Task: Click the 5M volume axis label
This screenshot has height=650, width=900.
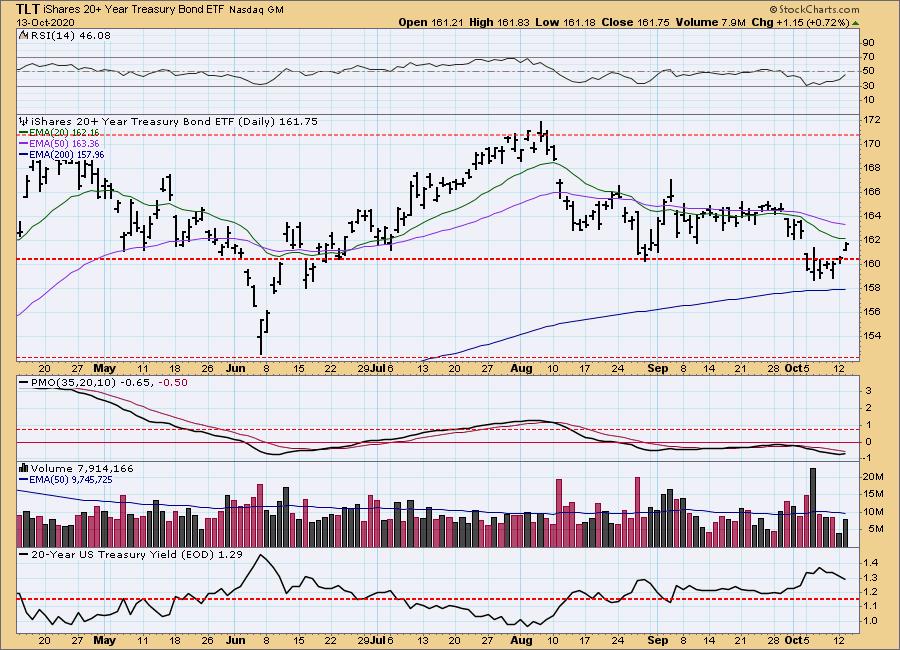Action: click(x=875, y=529)
